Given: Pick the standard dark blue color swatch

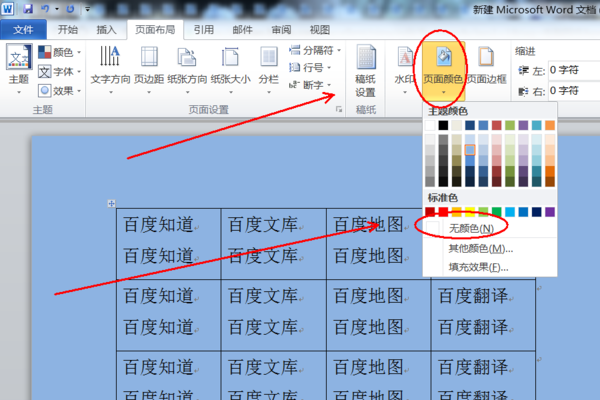Looking at the screenshot, I should click(536, 212).
